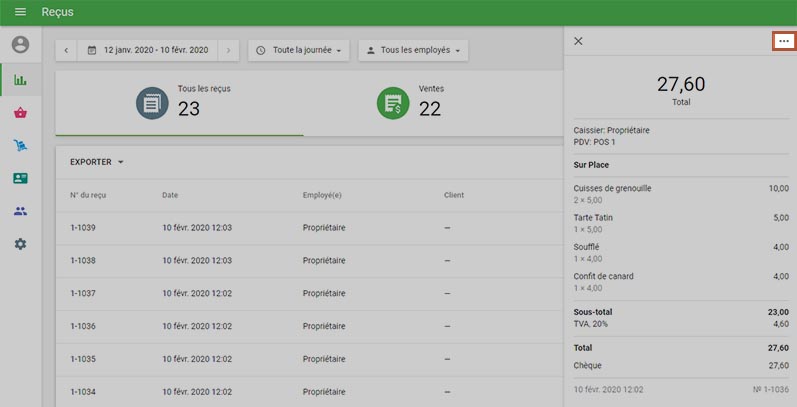Open the Settings gear icon
This screenshot has height=407, width=797.
tap(20, 244)
